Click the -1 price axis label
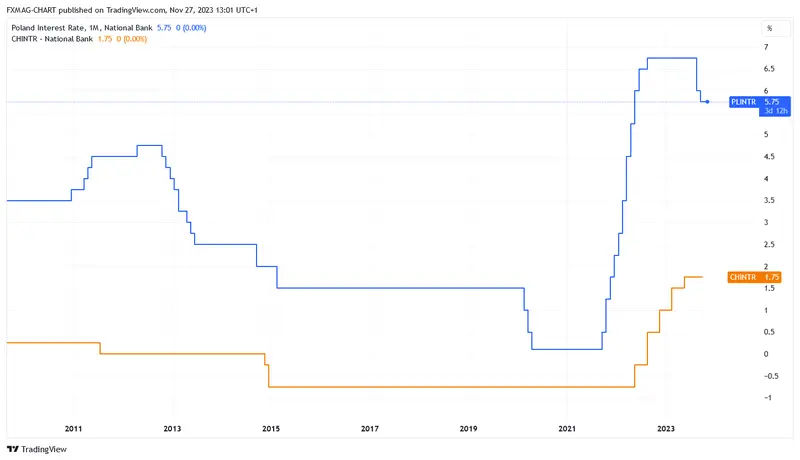Viewport: 800px width, 460px height. coord(768,398)
